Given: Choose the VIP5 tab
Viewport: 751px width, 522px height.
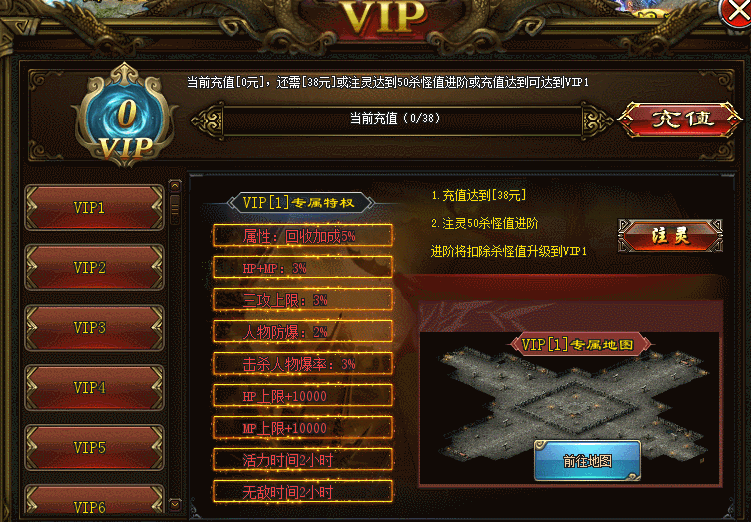Looking at the screenshot, I should [x=94, y=447].
